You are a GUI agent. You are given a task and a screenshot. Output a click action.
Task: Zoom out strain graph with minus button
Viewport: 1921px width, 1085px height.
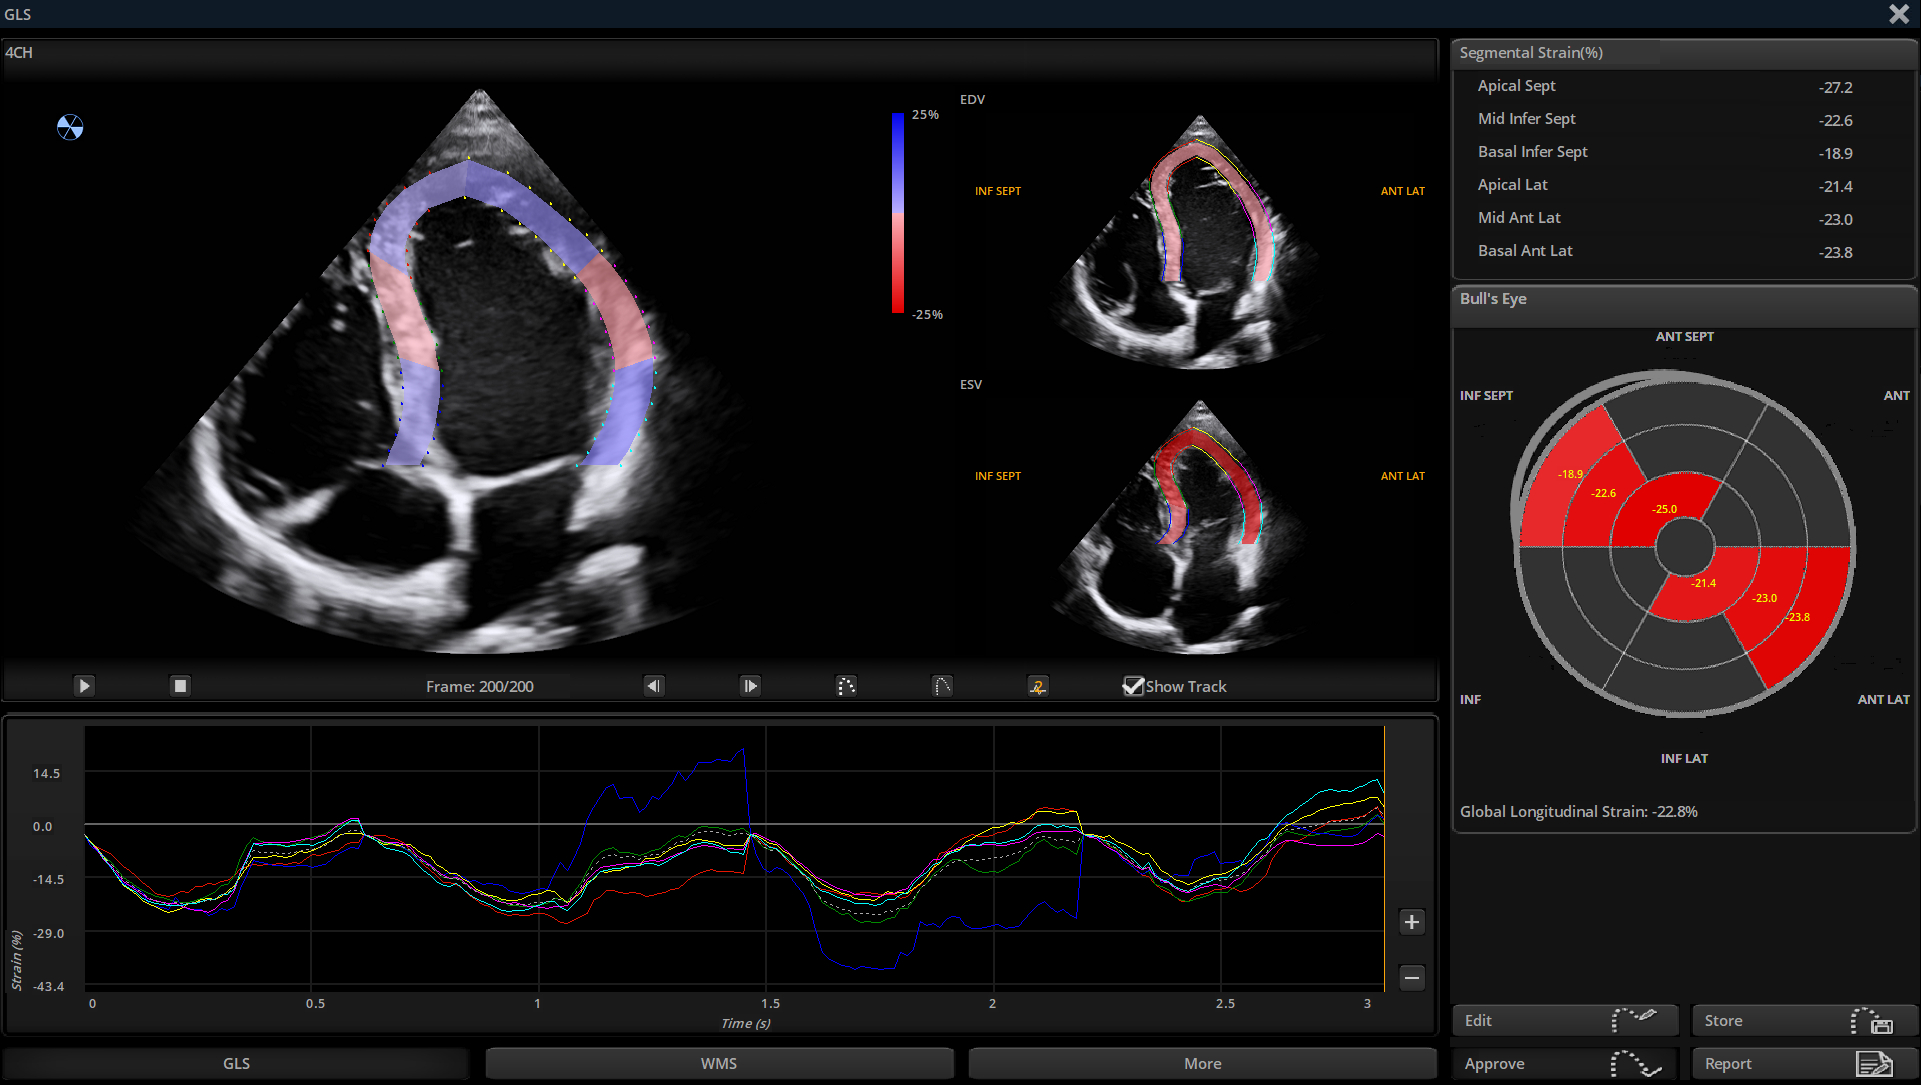click(x=1411, y=977)
